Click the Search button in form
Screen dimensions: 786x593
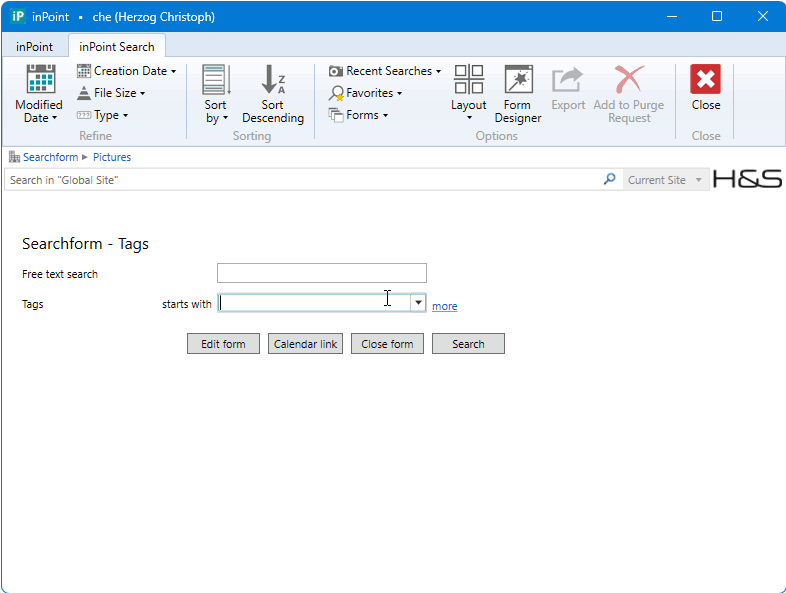tap(468, 344)
